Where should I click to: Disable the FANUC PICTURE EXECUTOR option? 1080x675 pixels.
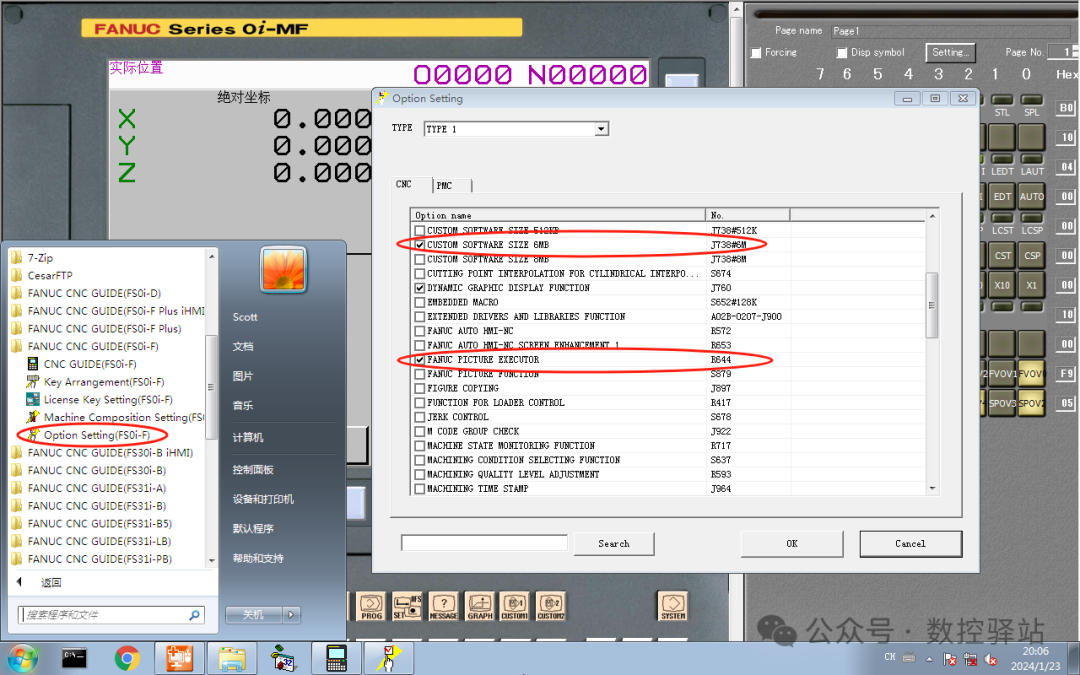click(418, 359)
